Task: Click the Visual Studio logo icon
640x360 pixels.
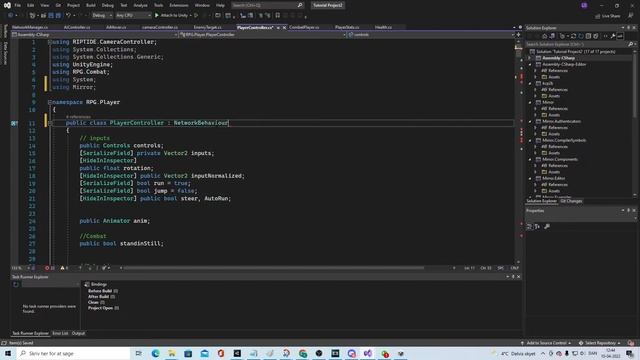Action: click(x=7, y=5)
